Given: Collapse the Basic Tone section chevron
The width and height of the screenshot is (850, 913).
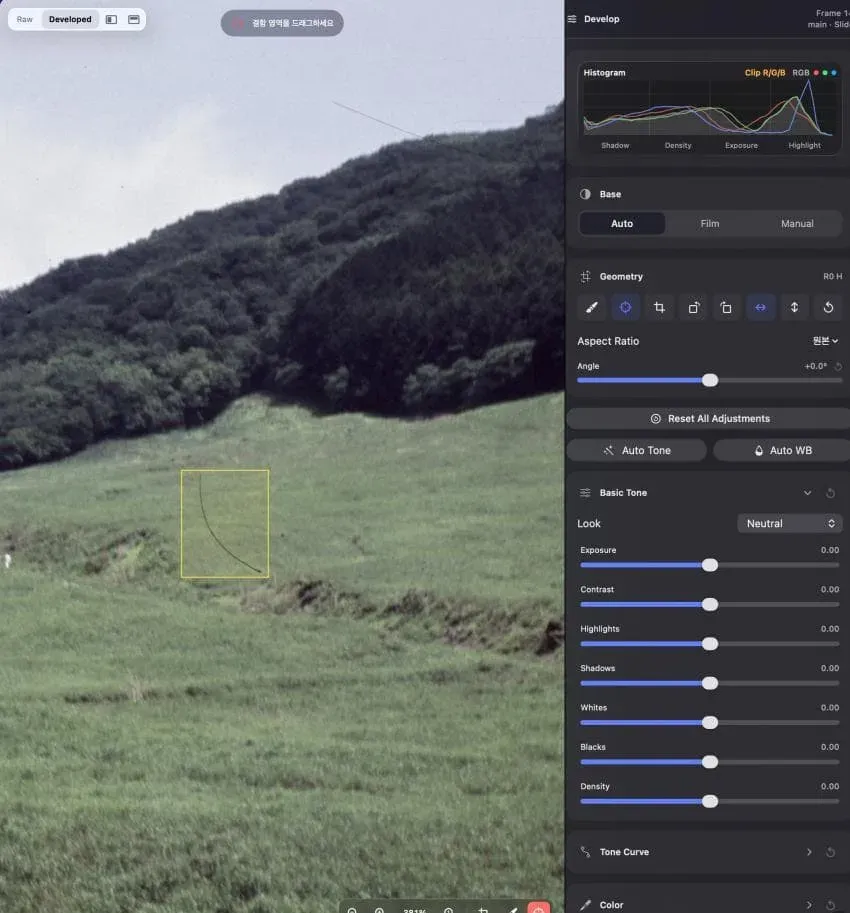Looking at the screenshot, I should [808, 493].
